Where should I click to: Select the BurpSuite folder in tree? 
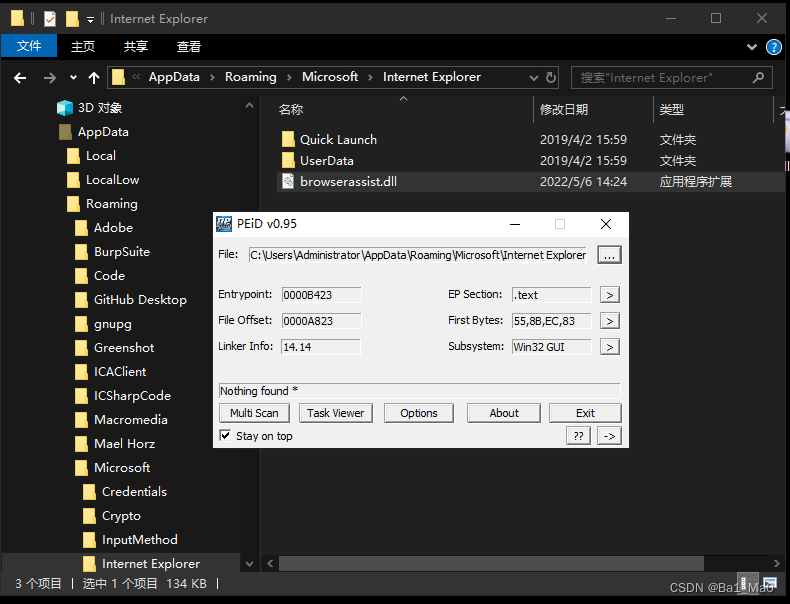tap(122, 252)
